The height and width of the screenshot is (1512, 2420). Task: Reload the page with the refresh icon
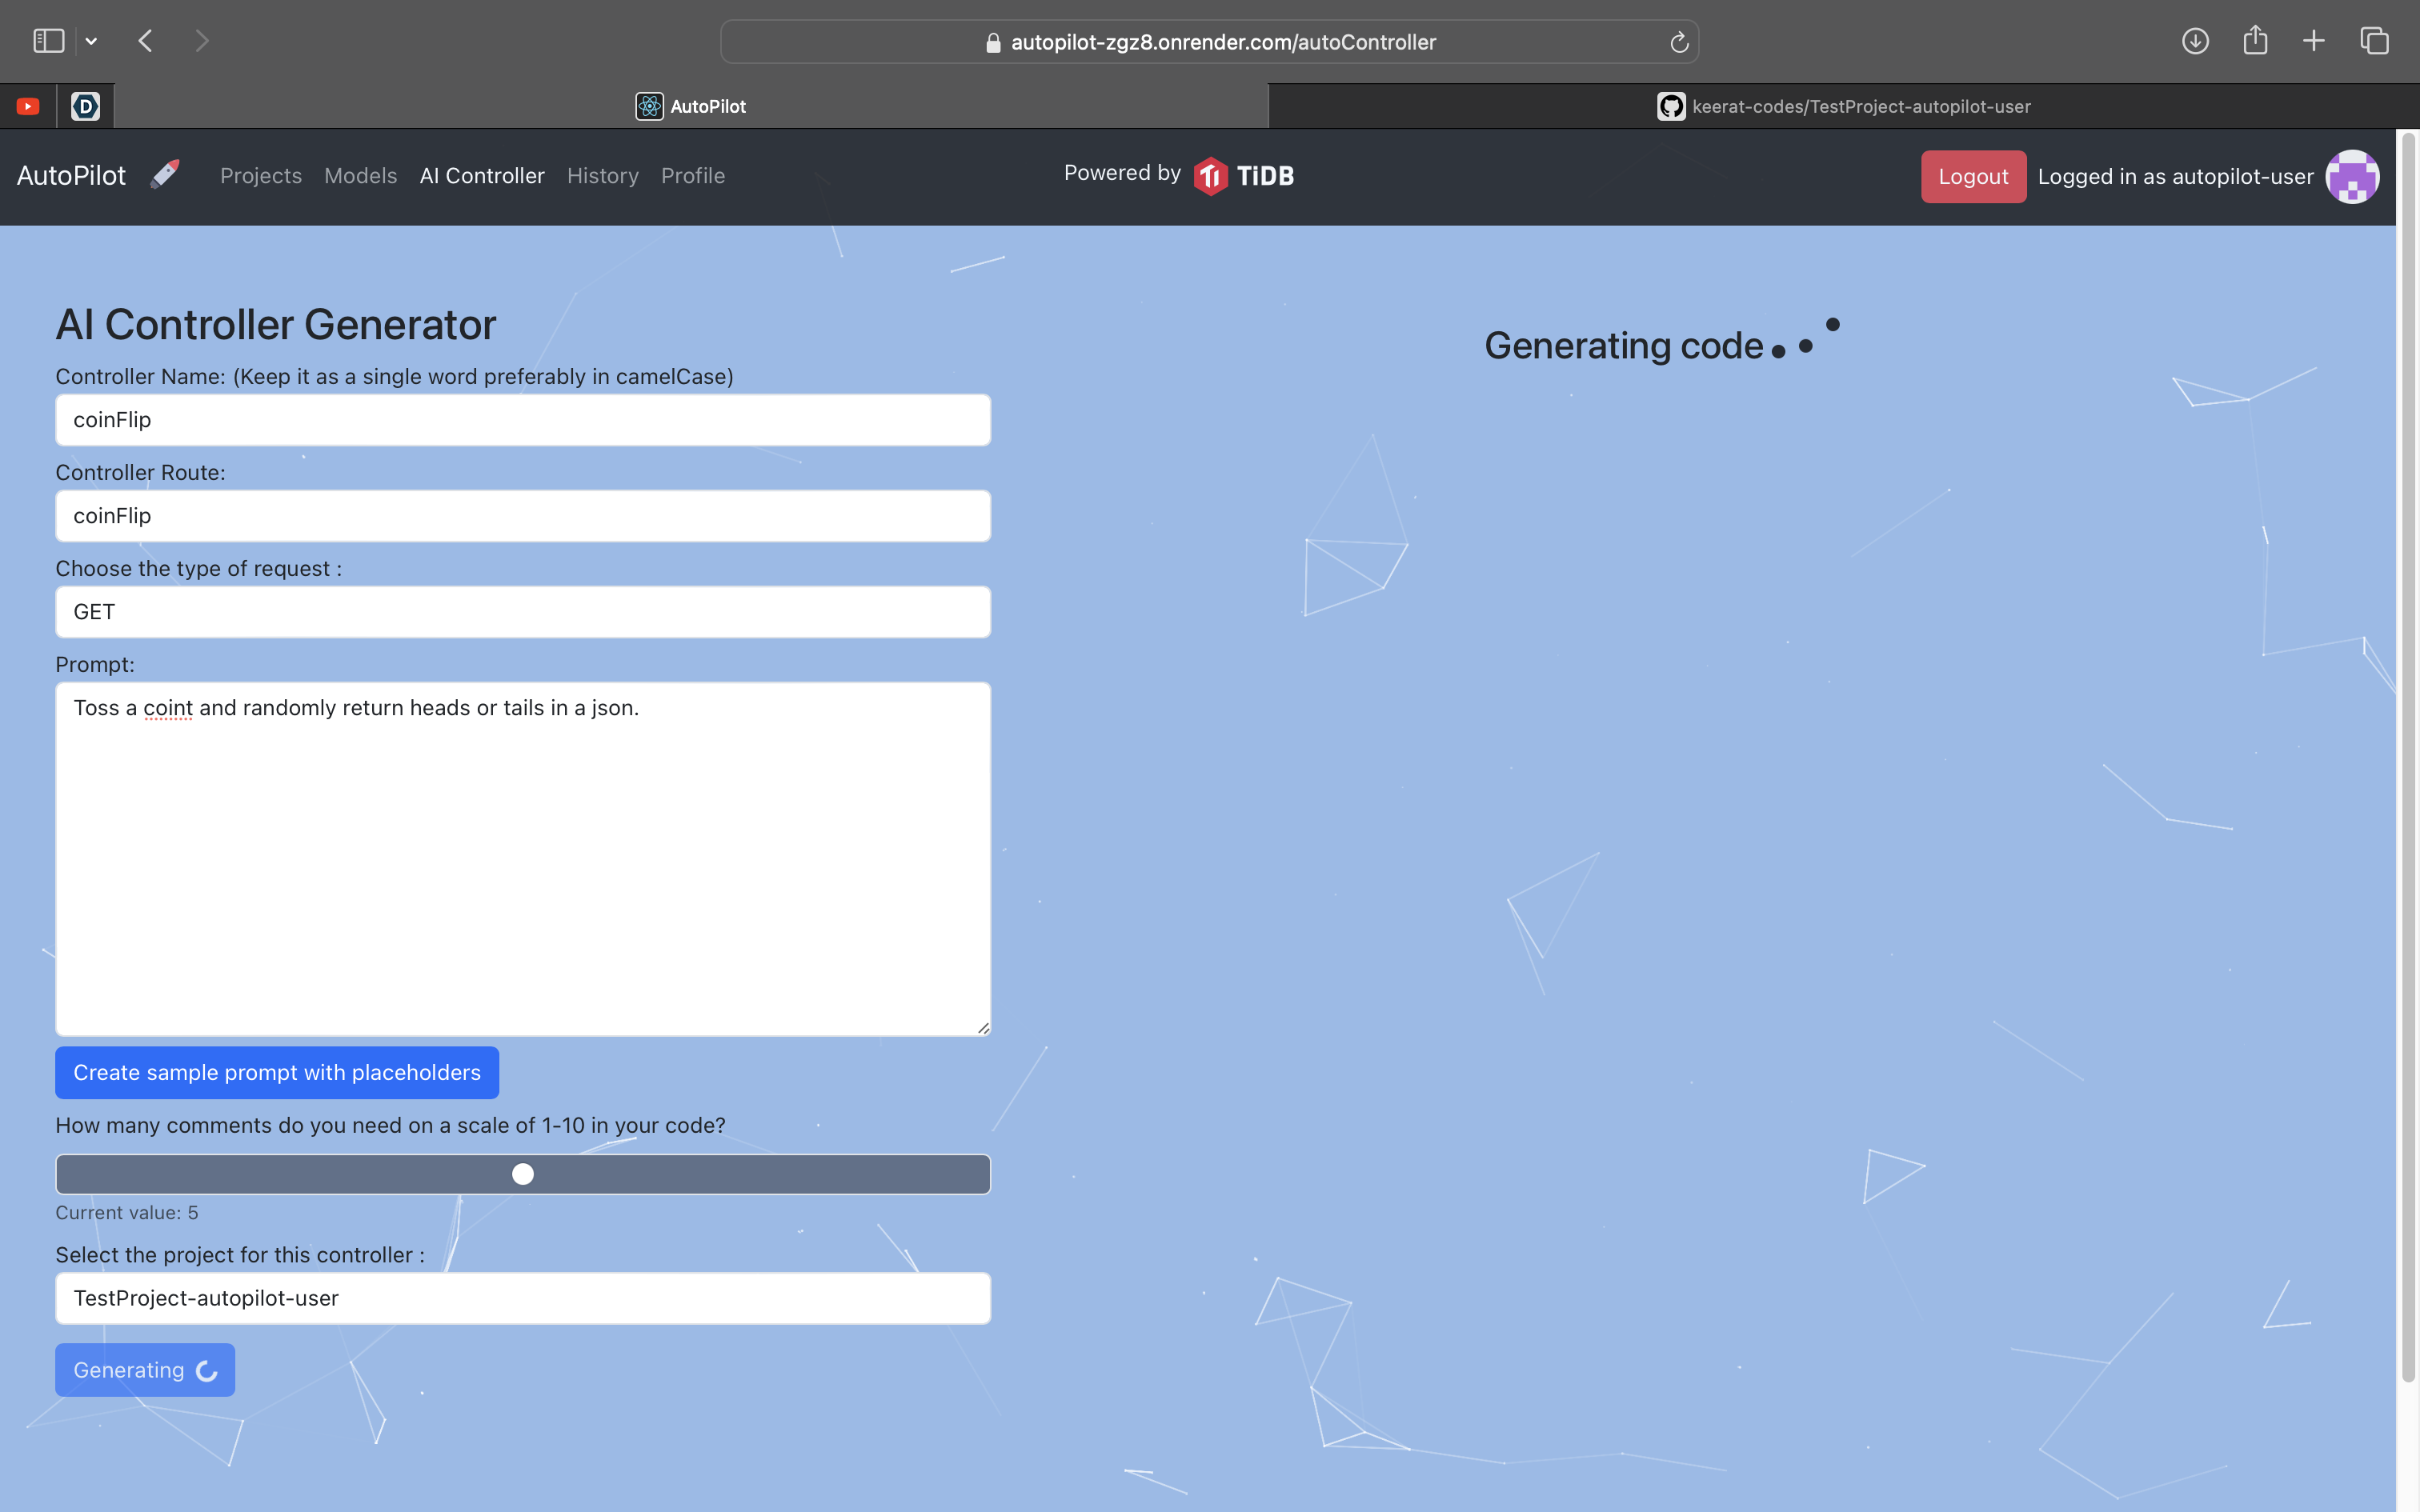(1679, 42)
